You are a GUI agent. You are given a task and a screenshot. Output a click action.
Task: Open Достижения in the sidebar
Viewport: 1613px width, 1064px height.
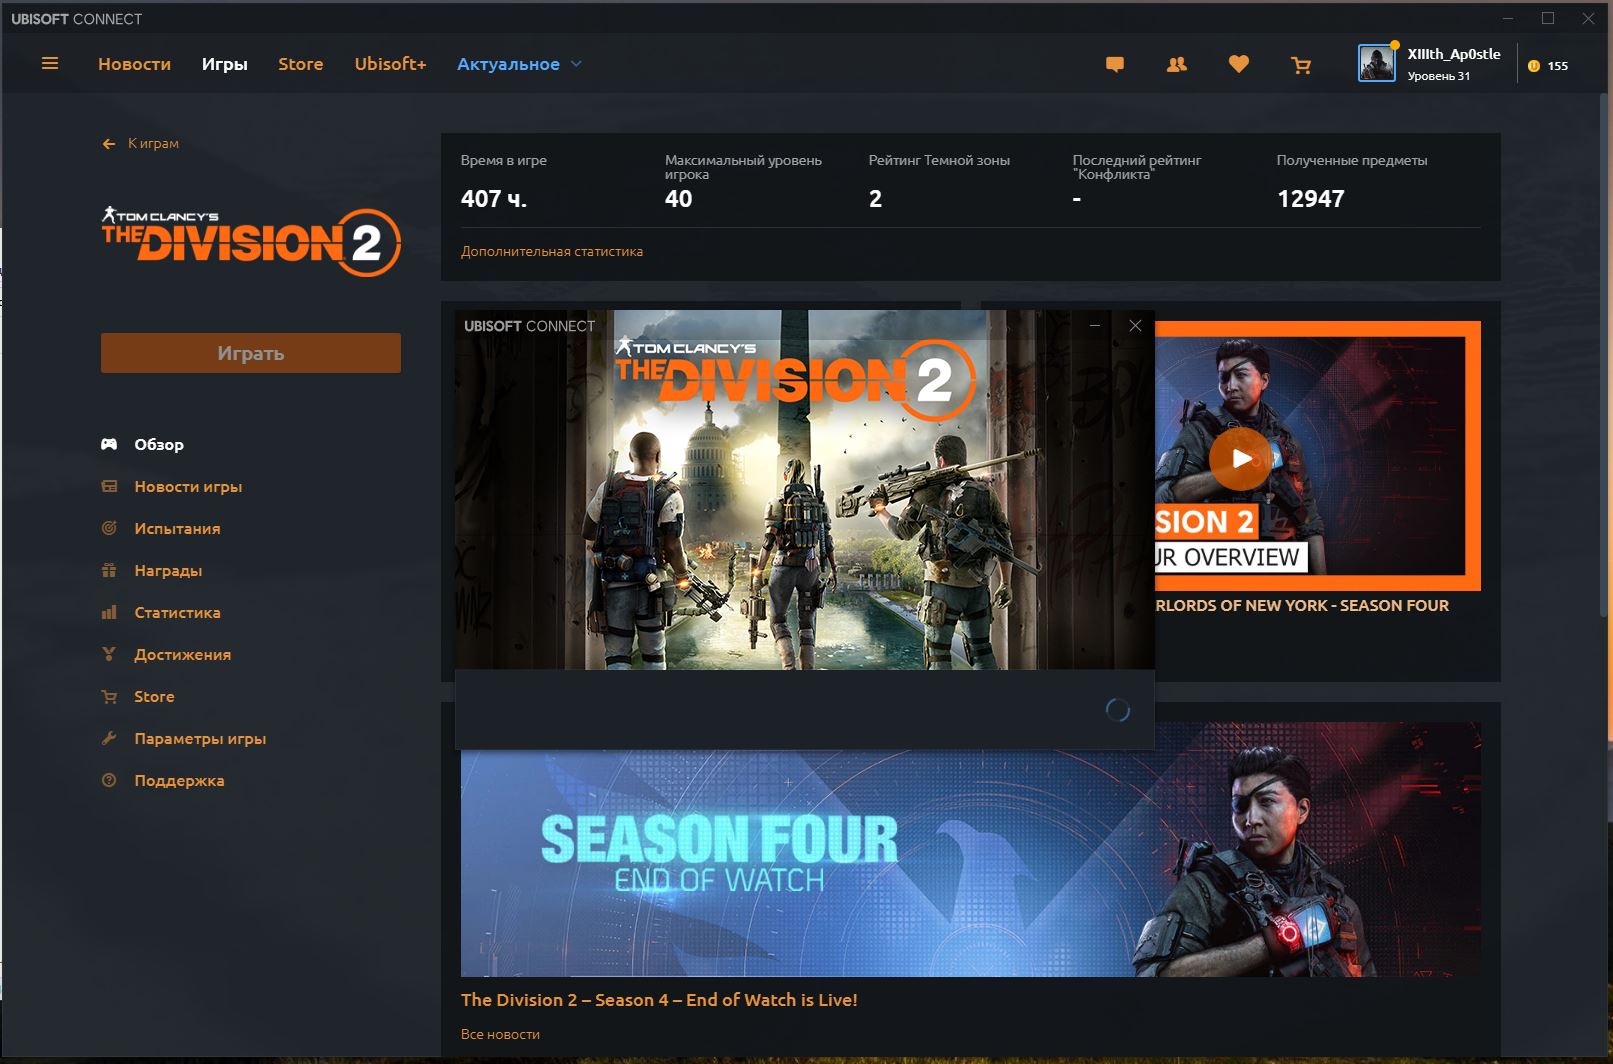(x=182, y=655)
